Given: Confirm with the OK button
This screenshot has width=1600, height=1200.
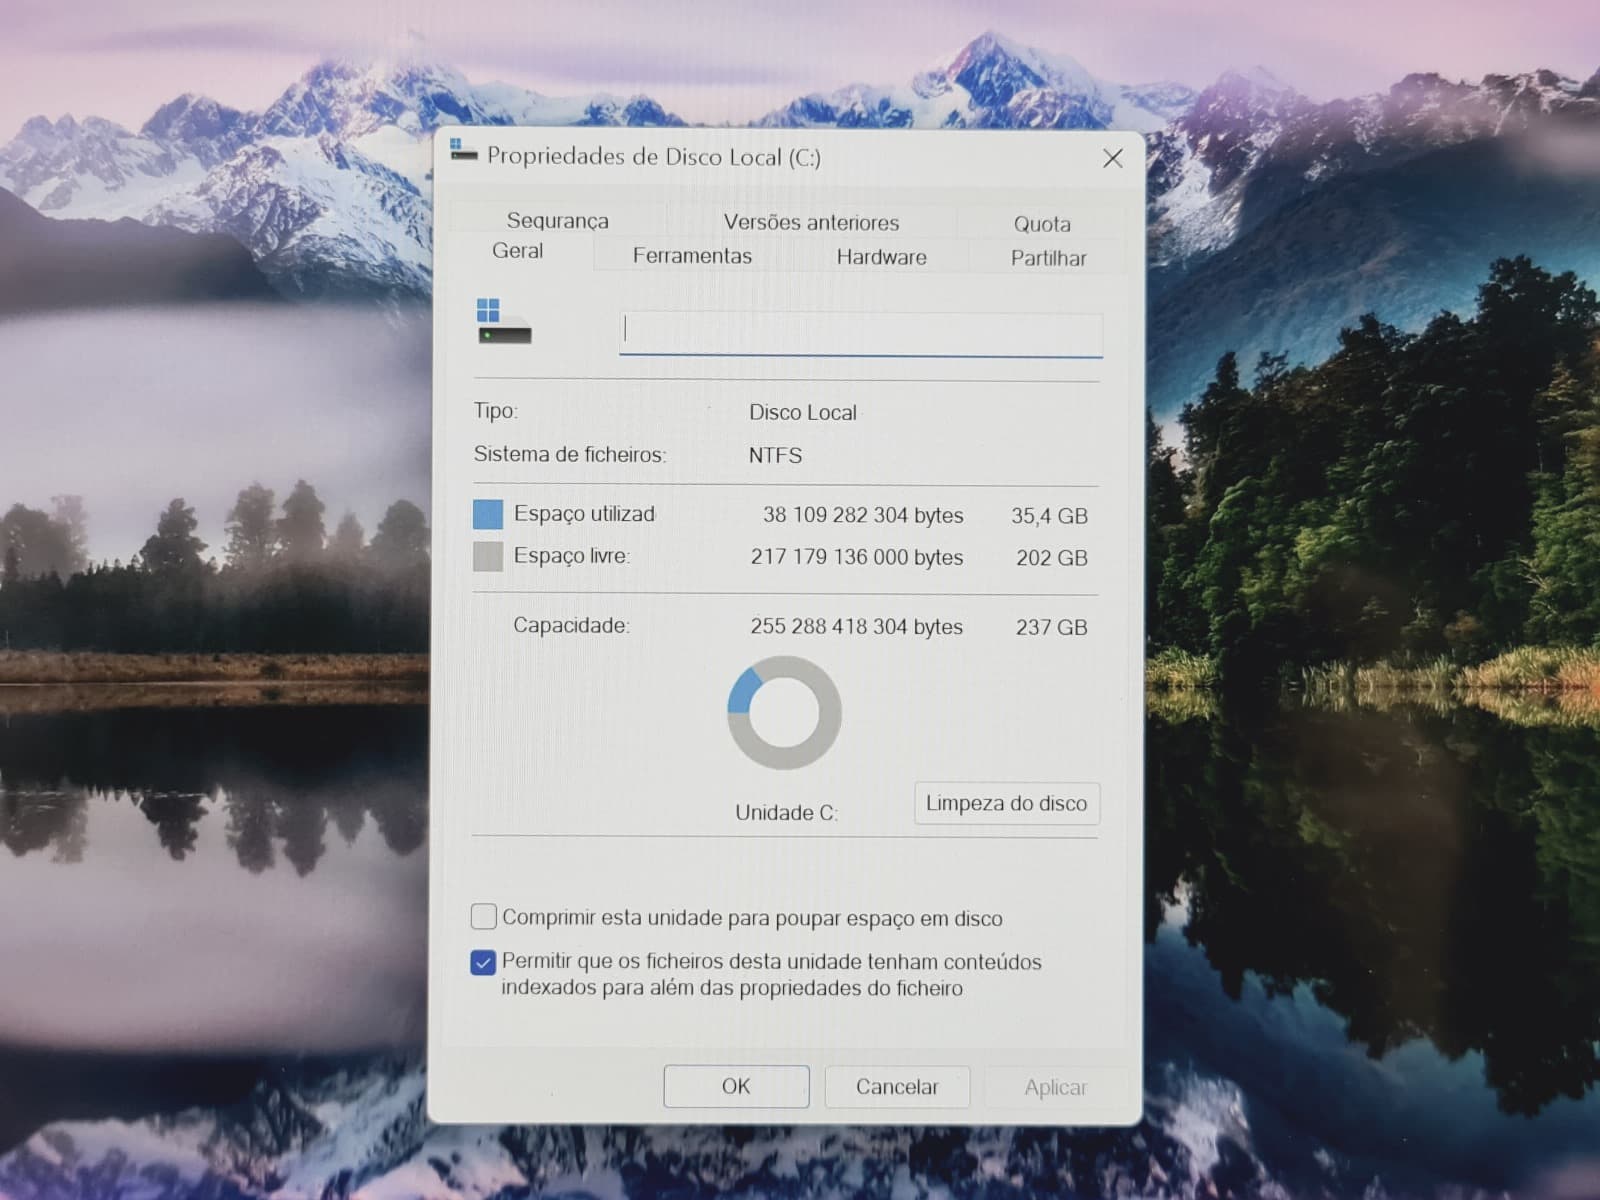Looking at the screenshot, I should click(736, 1086).
